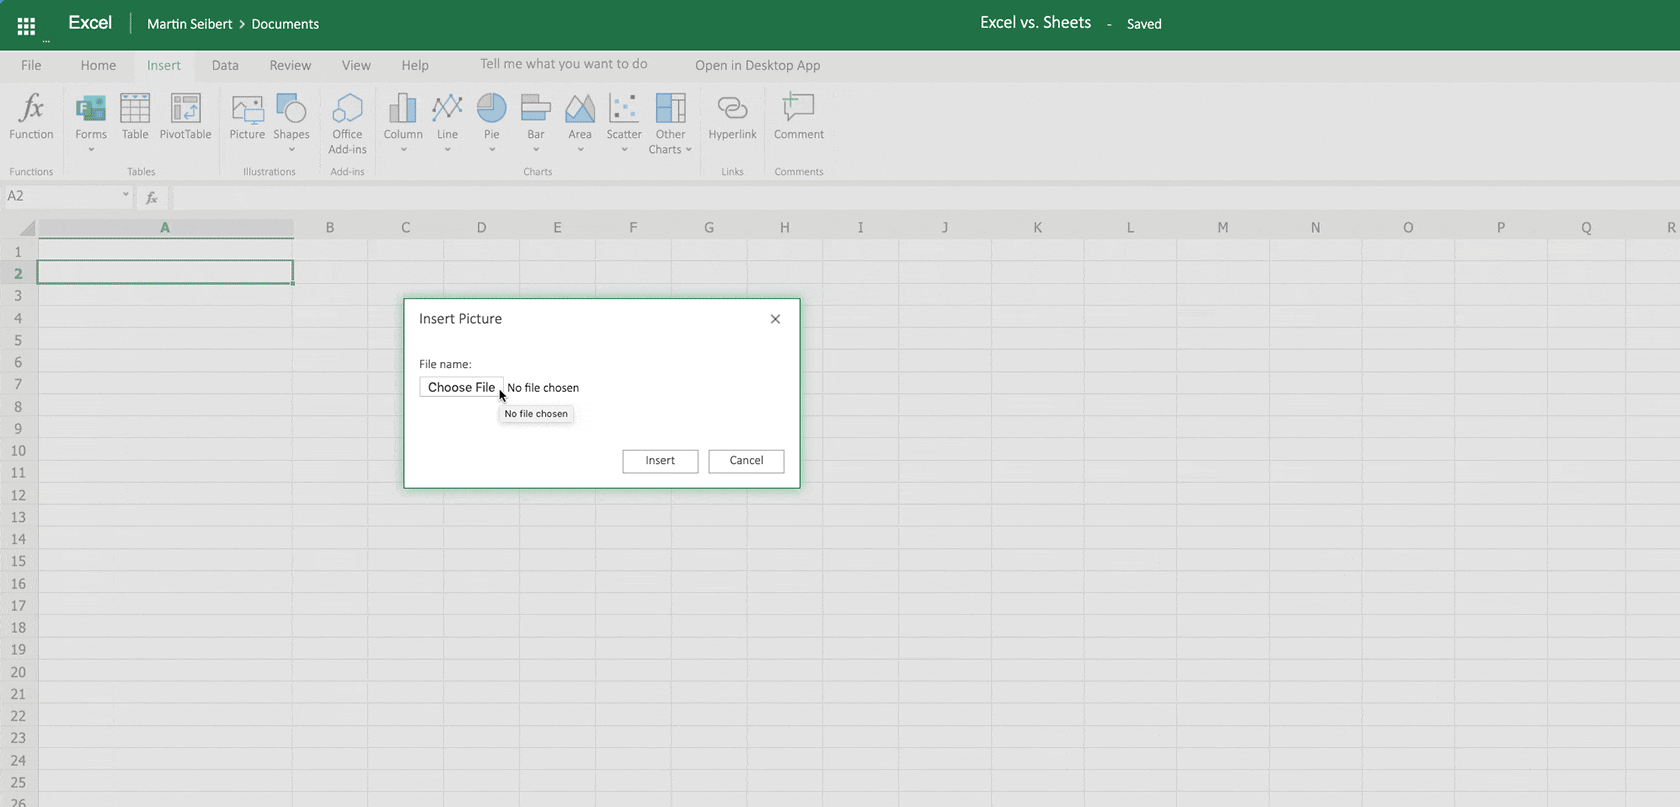Expand the Forms dropdown arrow
Image resolution: width=1680 pixels, height=807 pixels.
91,150
